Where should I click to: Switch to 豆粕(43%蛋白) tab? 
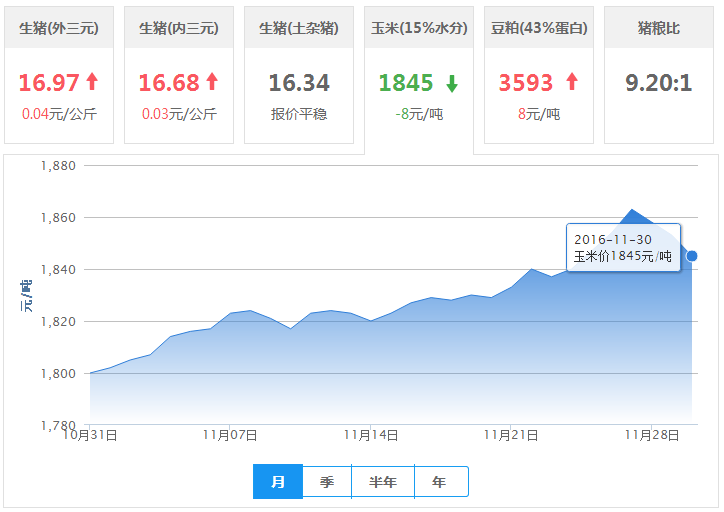pyautogui.click(x=539, y=75)
